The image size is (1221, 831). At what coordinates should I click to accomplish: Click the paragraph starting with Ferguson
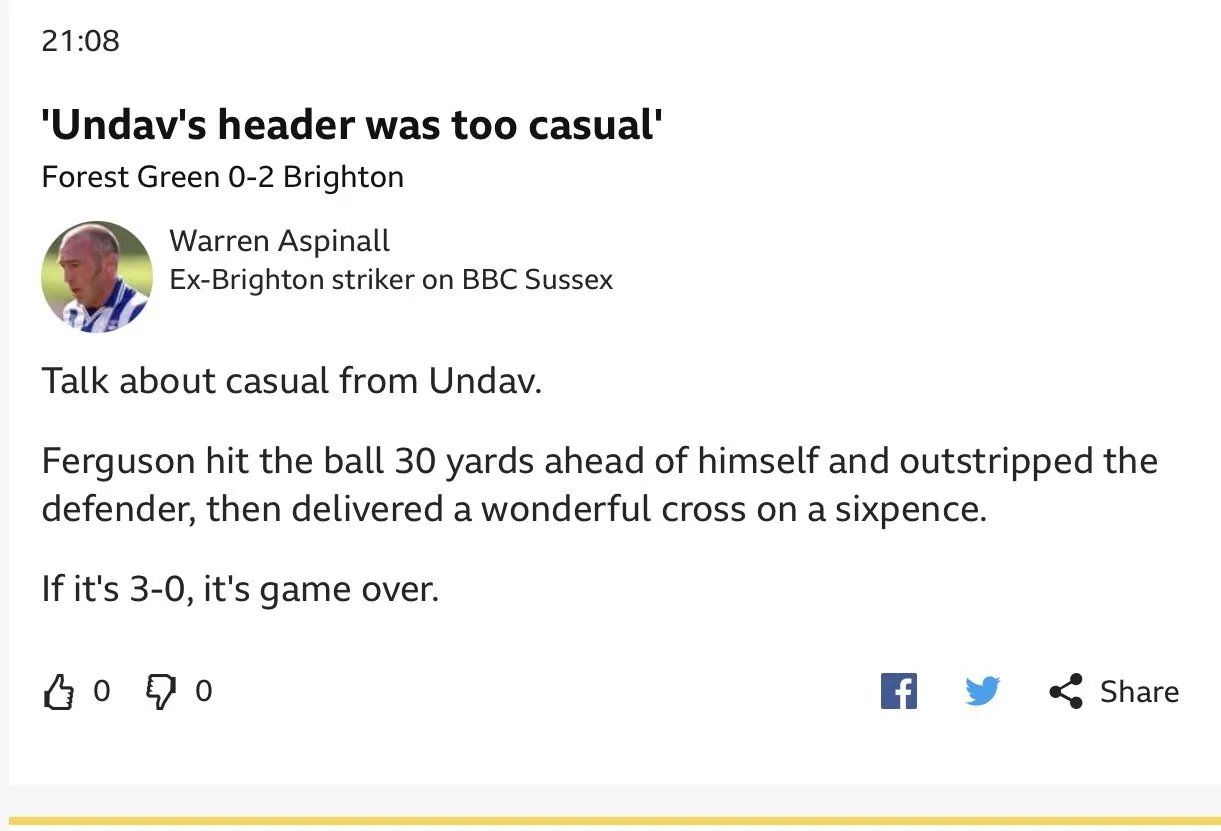[599, 485]
